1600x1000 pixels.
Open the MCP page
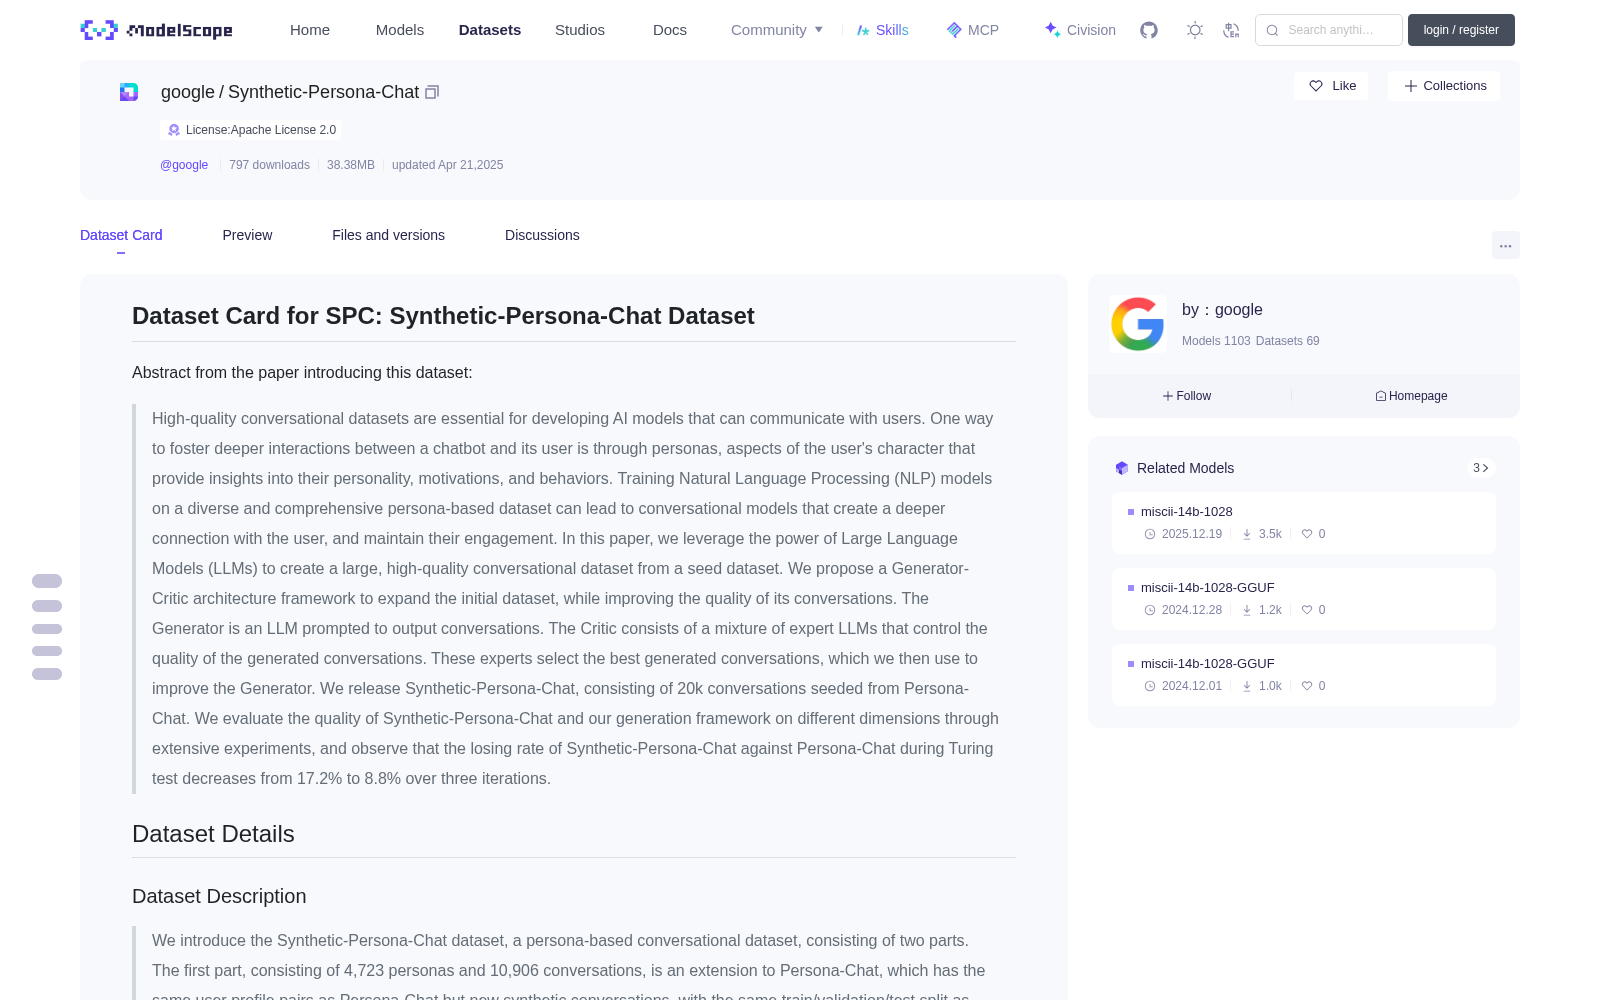[972, 30]
